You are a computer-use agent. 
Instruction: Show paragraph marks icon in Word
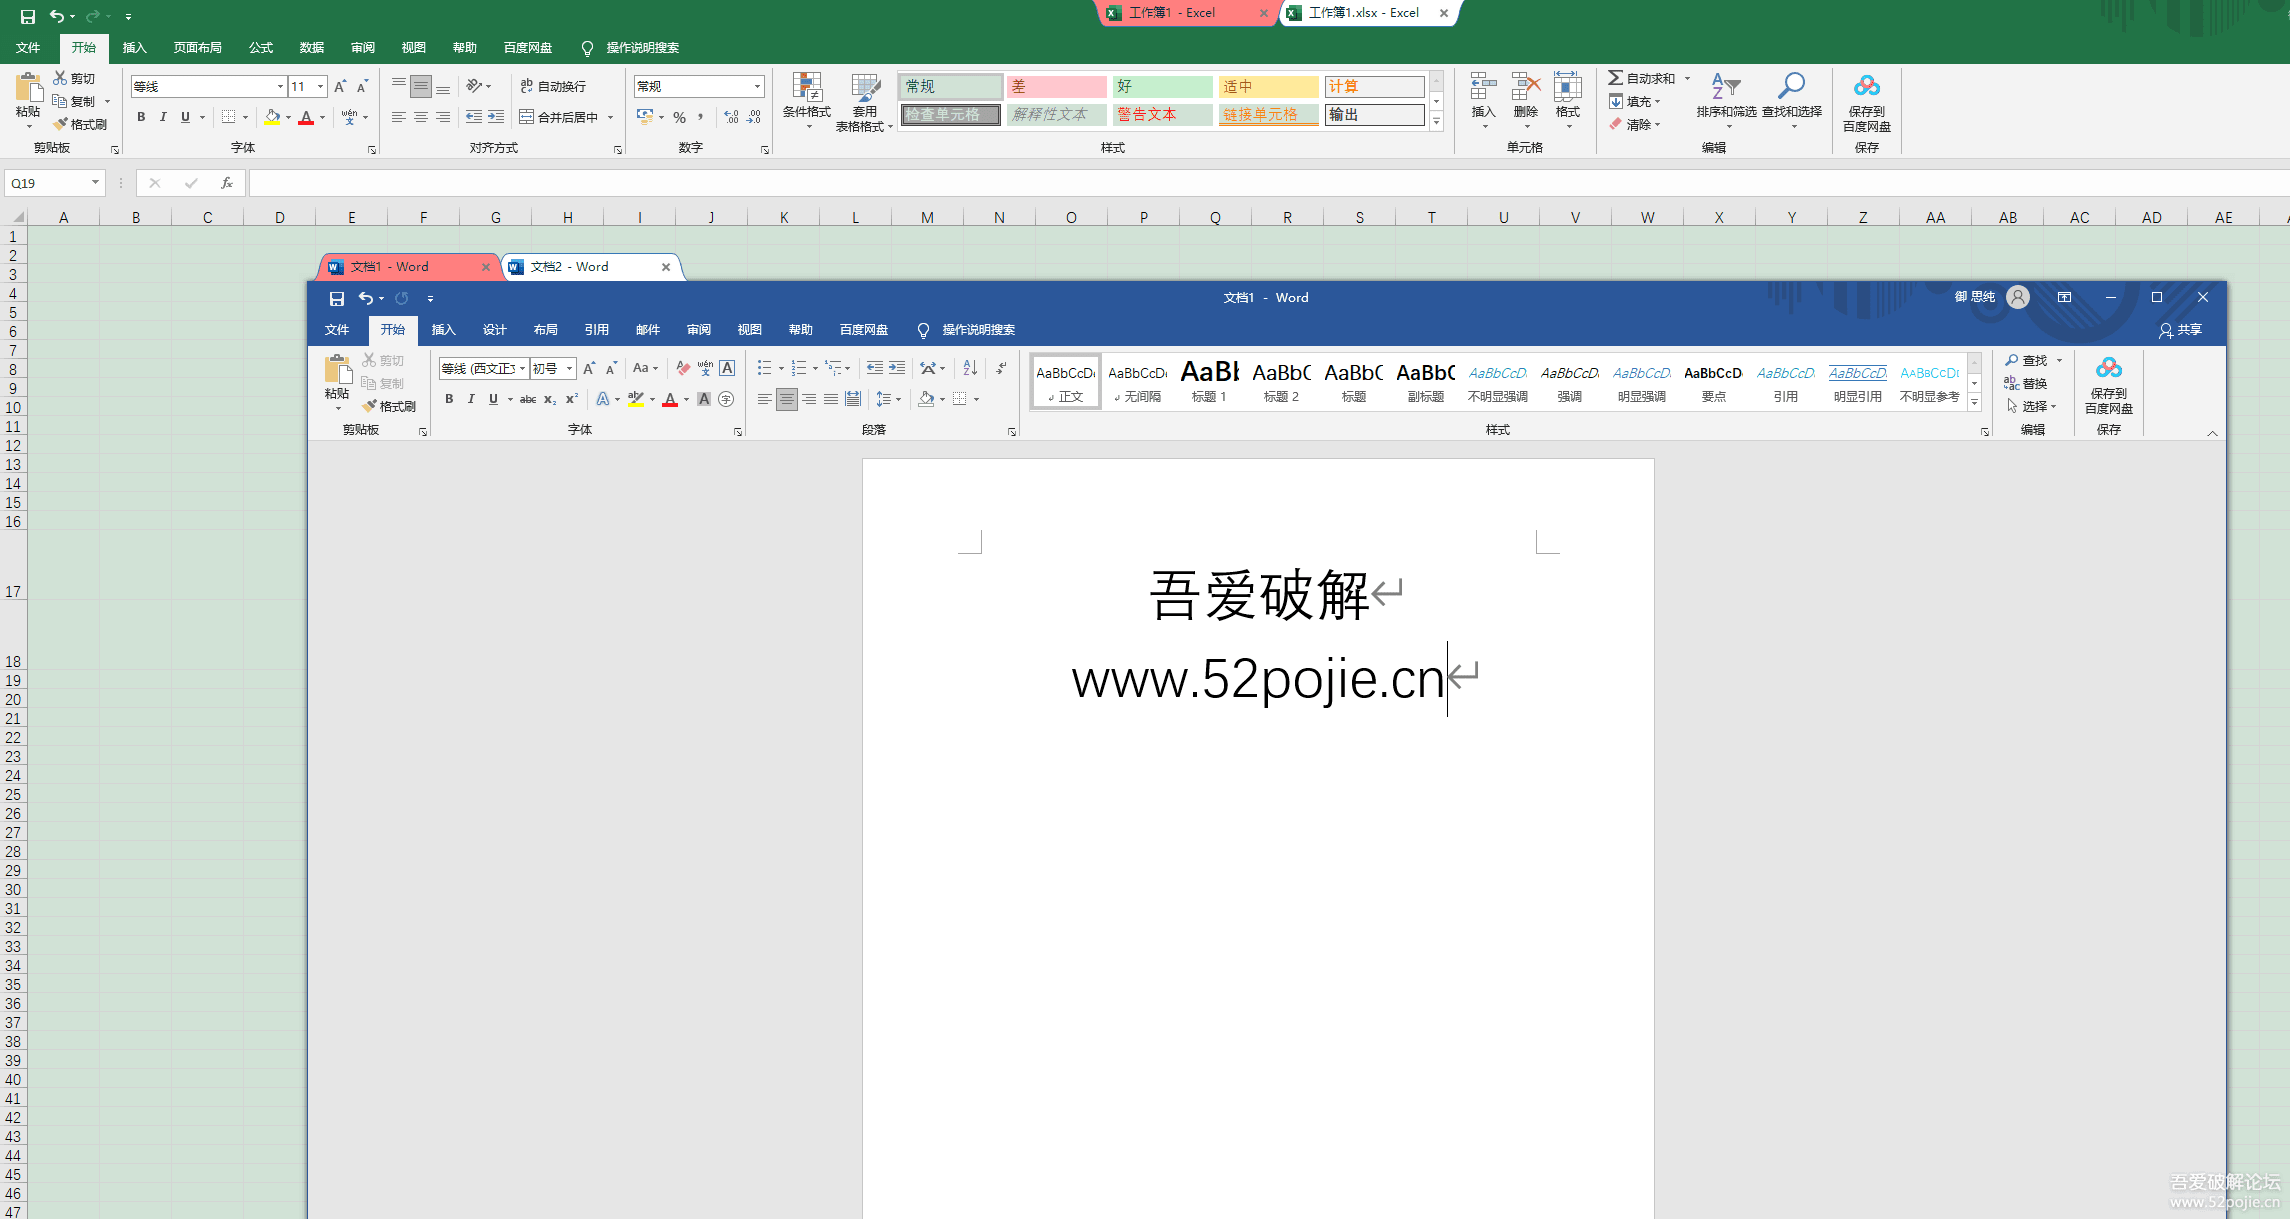pyautogui.click(x=1001, y=368)
